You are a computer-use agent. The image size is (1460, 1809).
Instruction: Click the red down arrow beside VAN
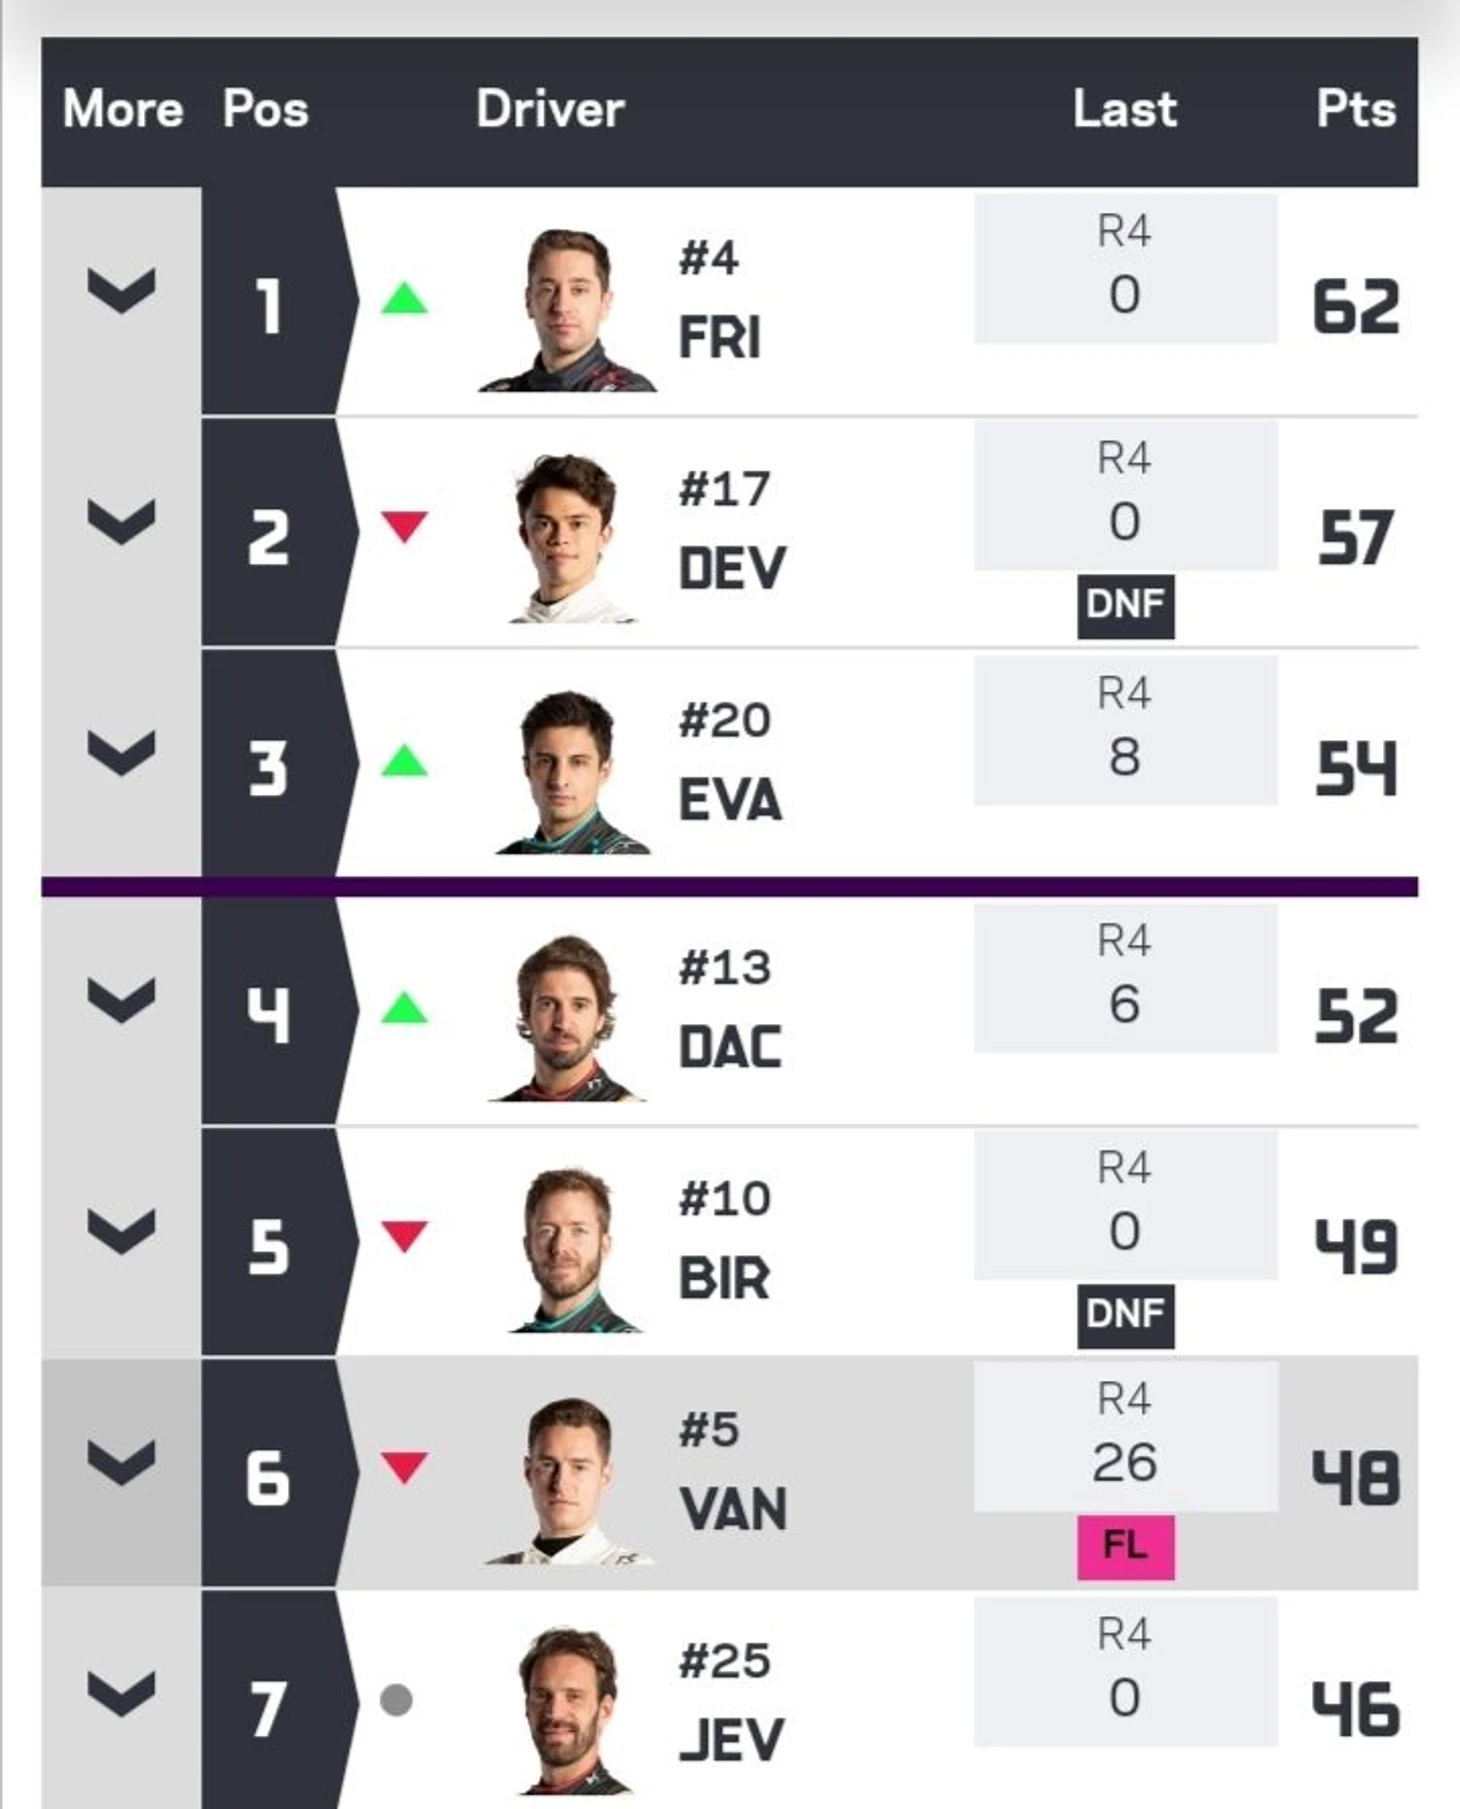[404, 1467]
